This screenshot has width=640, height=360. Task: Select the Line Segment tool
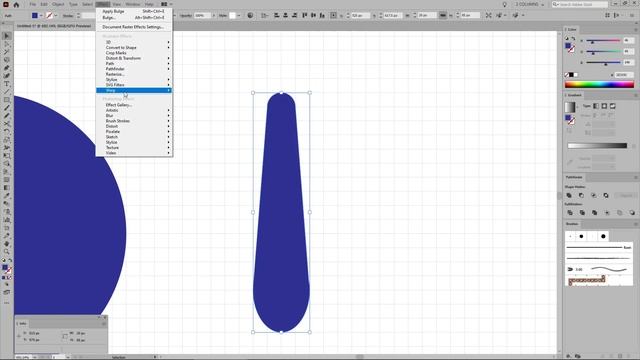pyautogui.click(x=7, y=92)
